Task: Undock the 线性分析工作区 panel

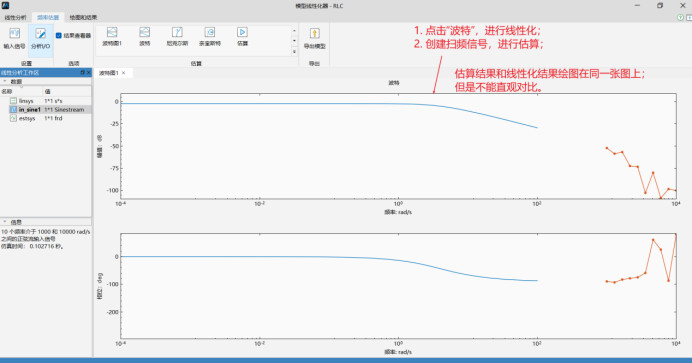Action: [83, 72]
